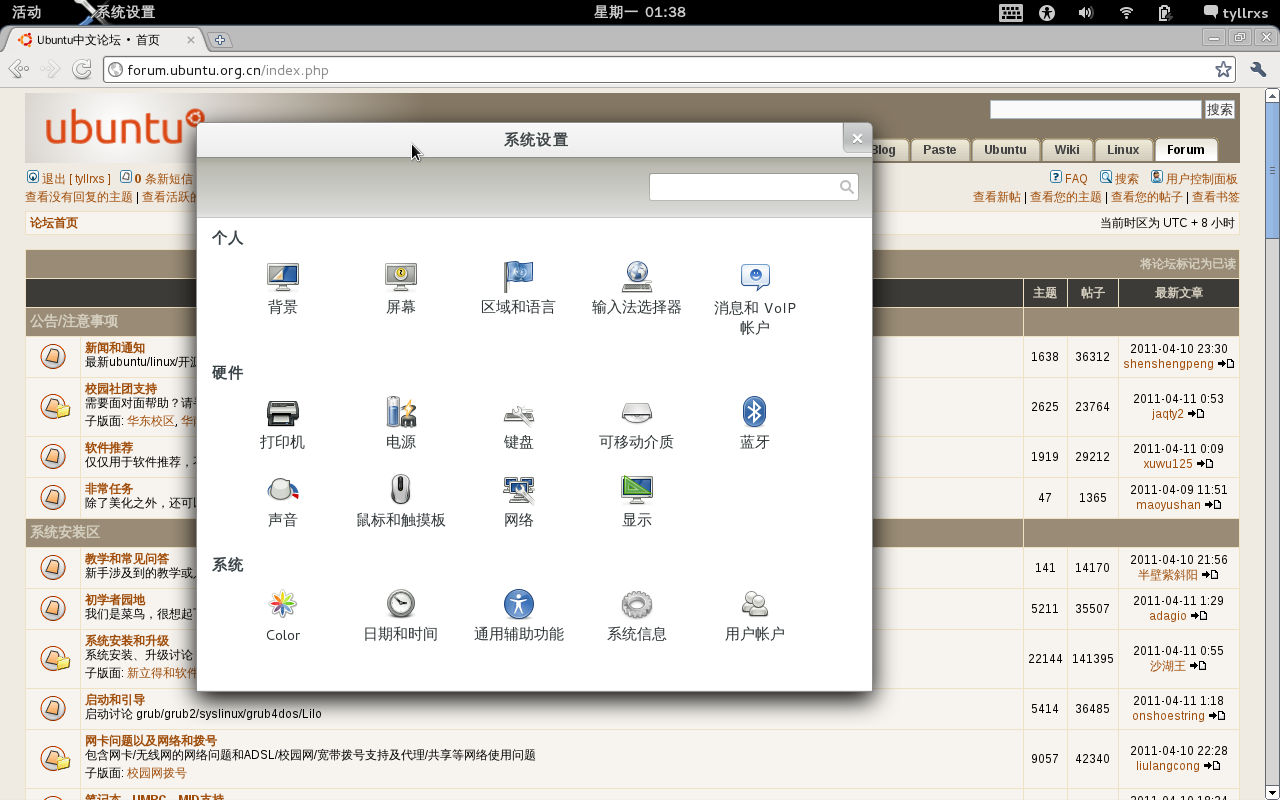The height and width of the screenshot is (800, 1280).
Task: Open the 新闻和通知 forum section
Action: (115, 348)
